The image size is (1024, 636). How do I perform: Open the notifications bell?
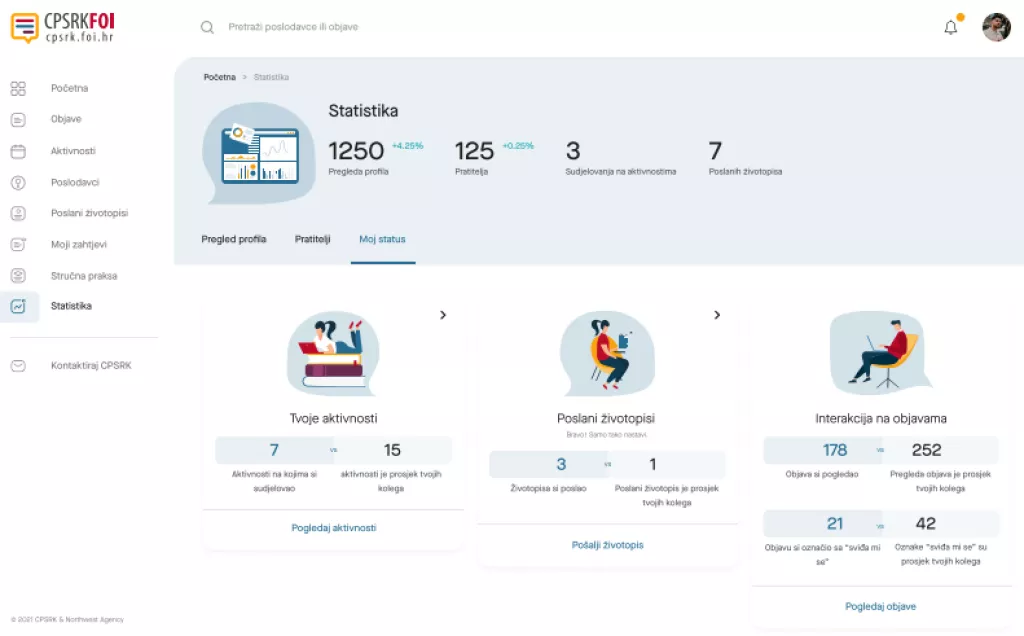point(951,27)
